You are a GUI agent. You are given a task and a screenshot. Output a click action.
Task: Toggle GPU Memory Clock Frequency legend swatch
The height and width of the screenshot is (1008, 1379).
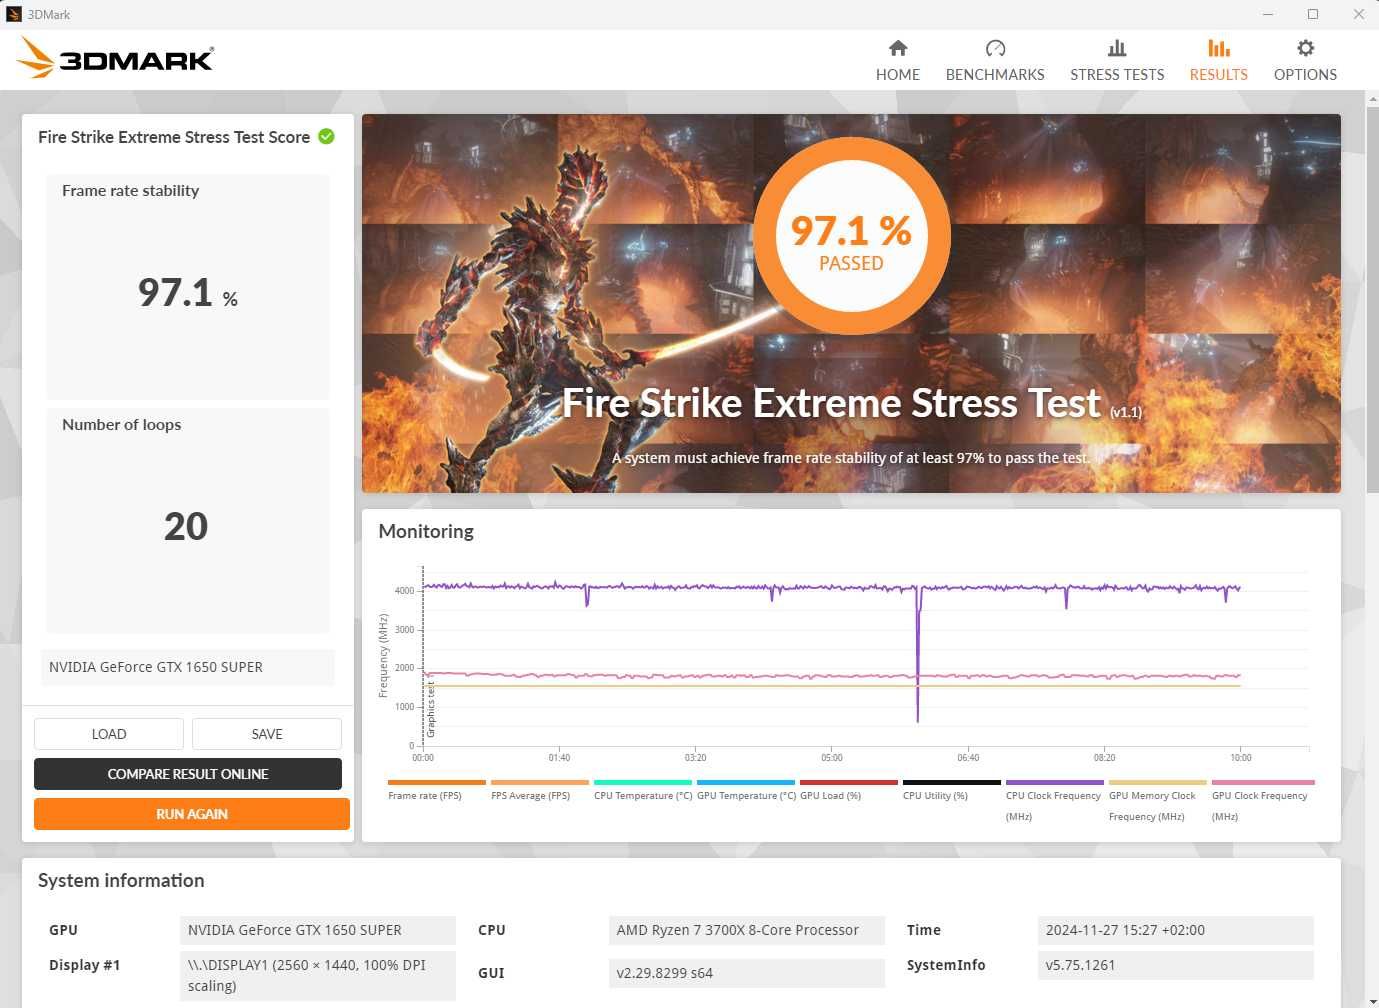pos(1158,783)
